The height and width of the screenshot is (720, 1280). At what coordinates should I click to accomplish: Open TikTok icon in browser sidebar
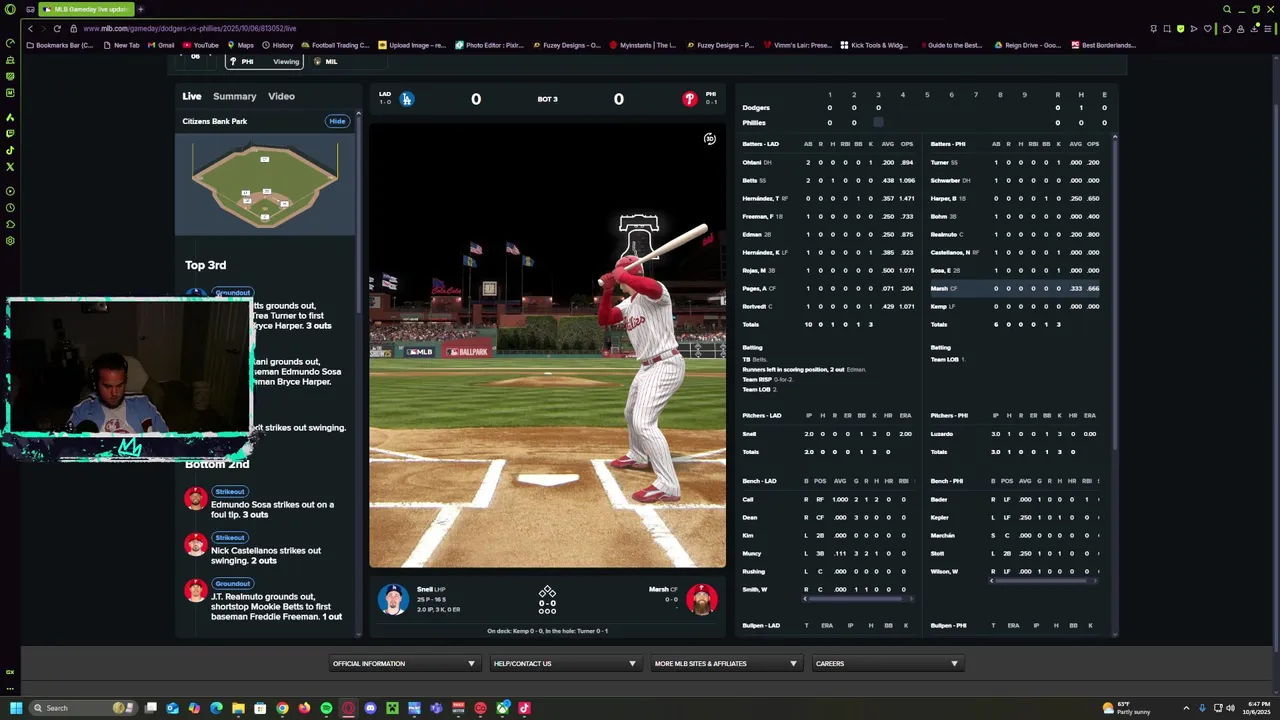pyautogui.click(x=10, y=150)
